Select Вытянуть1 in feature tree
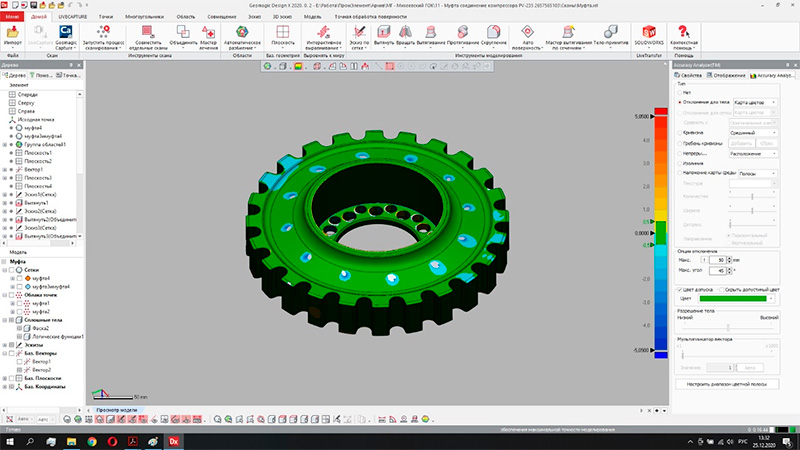The image size is (800, 450). pos(36,203)
